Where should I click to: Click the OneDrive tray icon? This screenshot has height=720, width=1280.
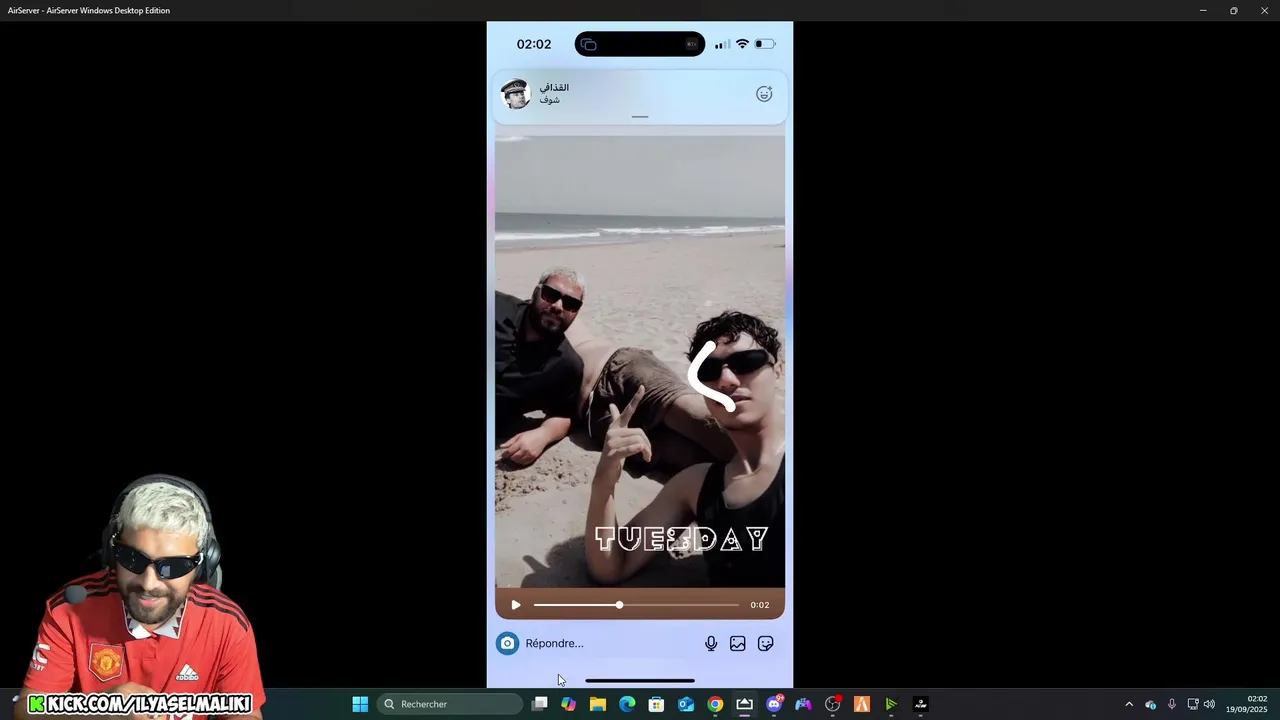1151,704
